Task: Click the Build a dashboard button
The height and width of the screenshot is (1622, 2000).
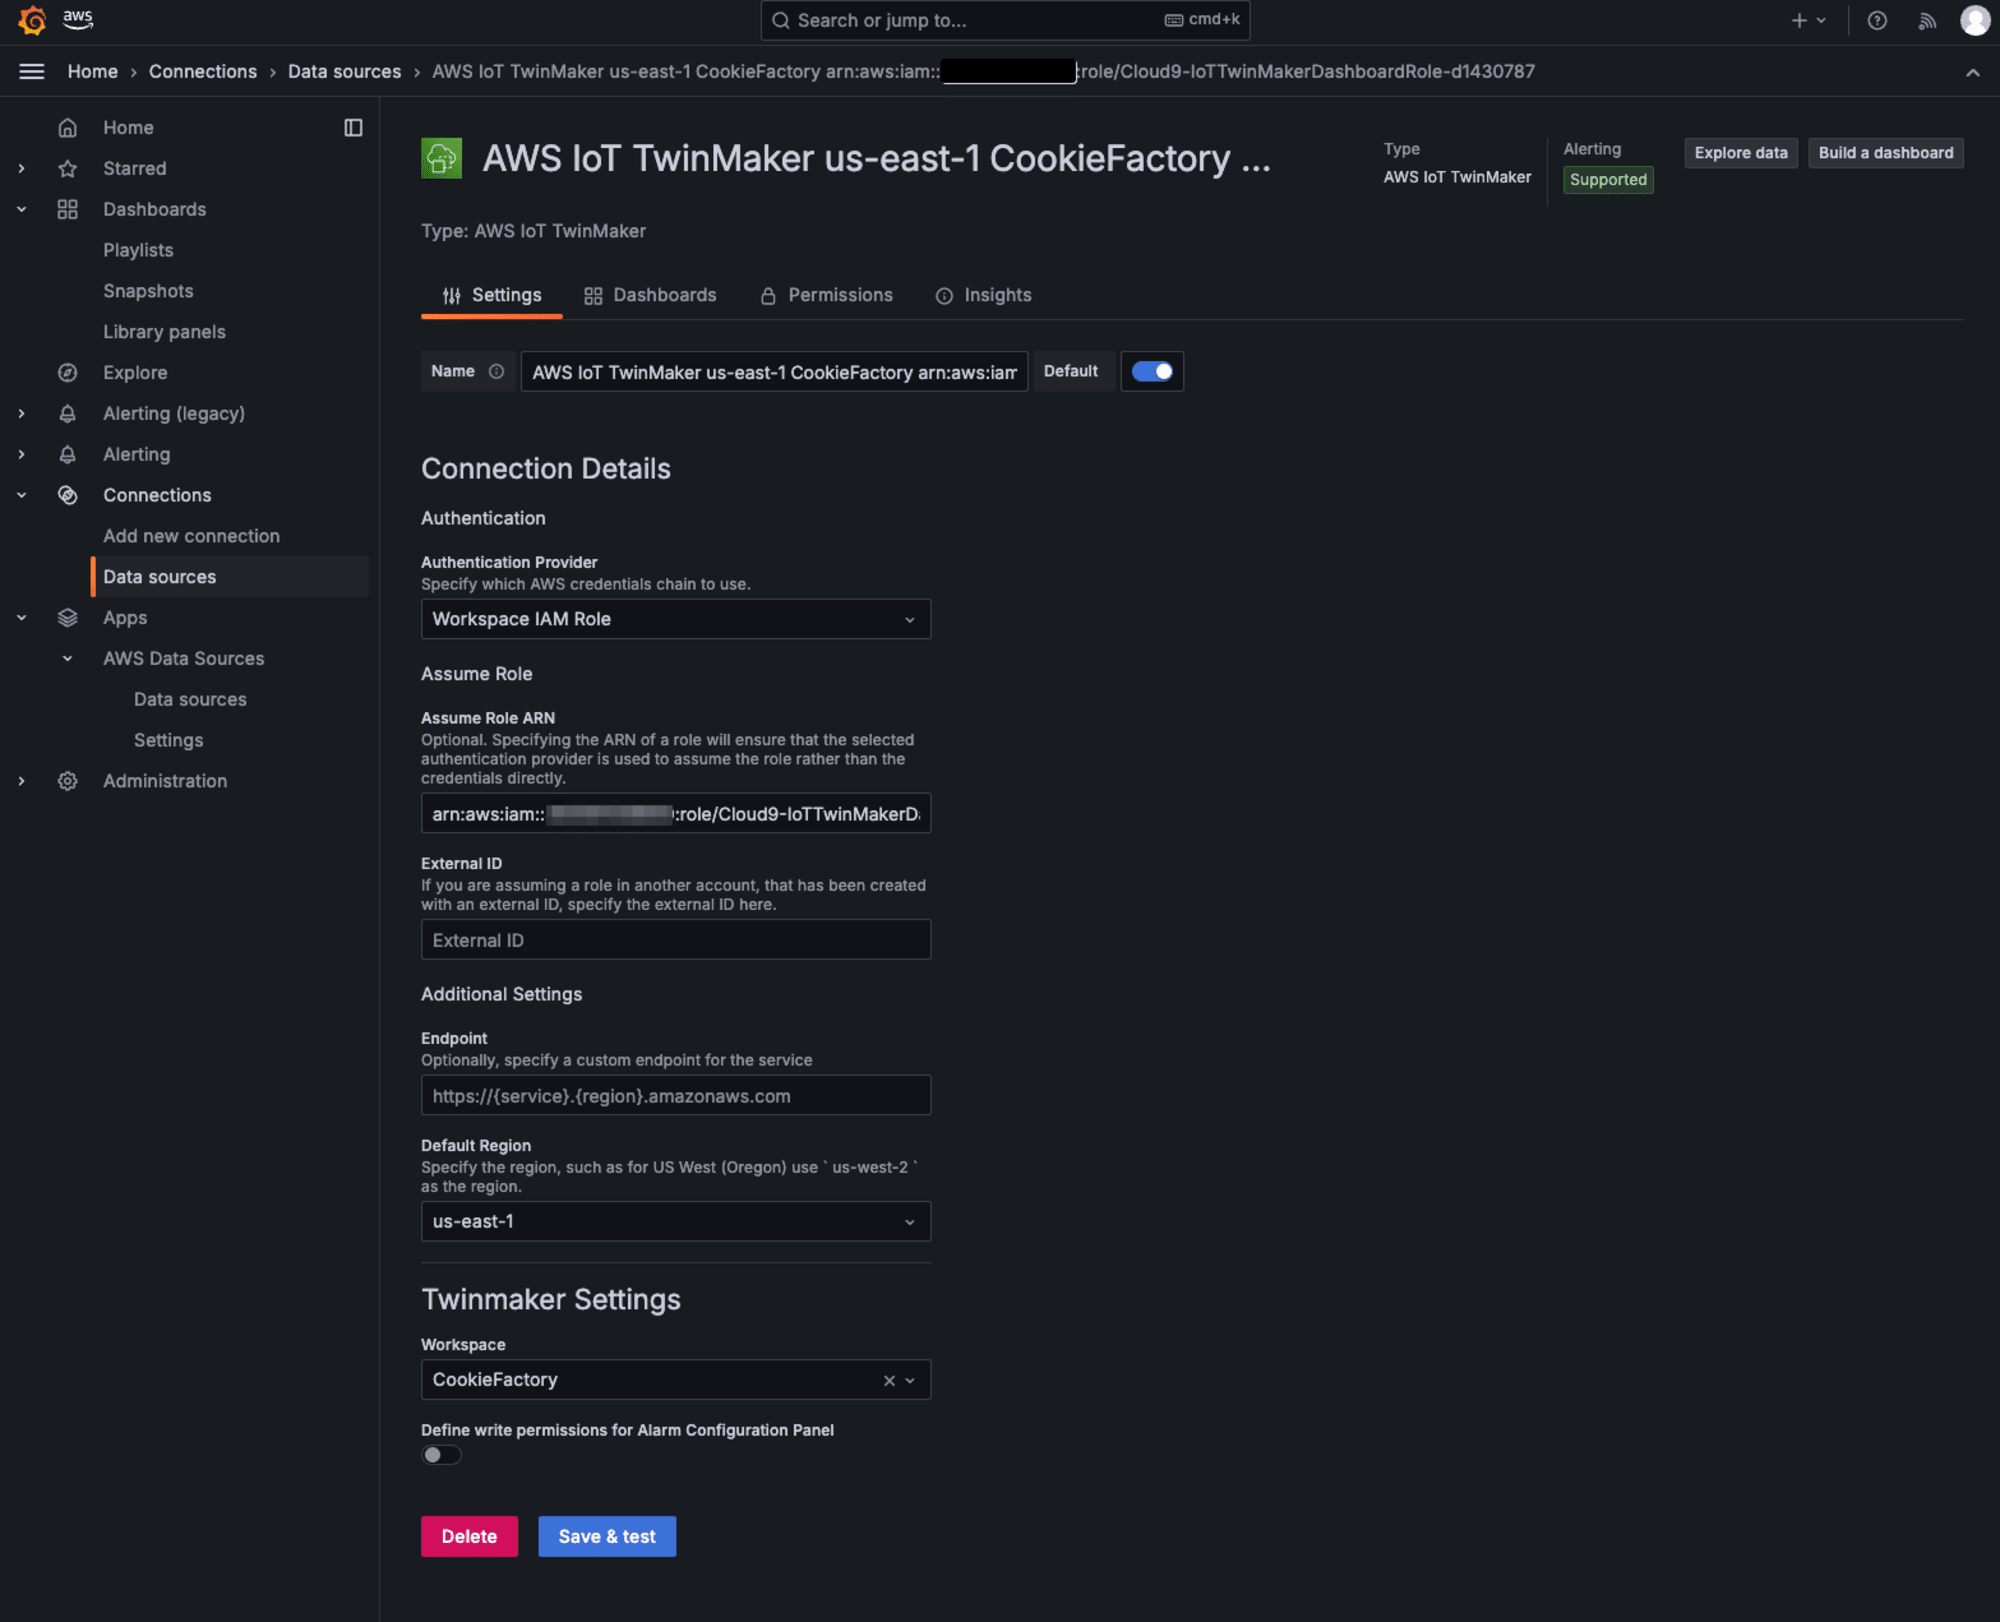Action: point(1885,153)
